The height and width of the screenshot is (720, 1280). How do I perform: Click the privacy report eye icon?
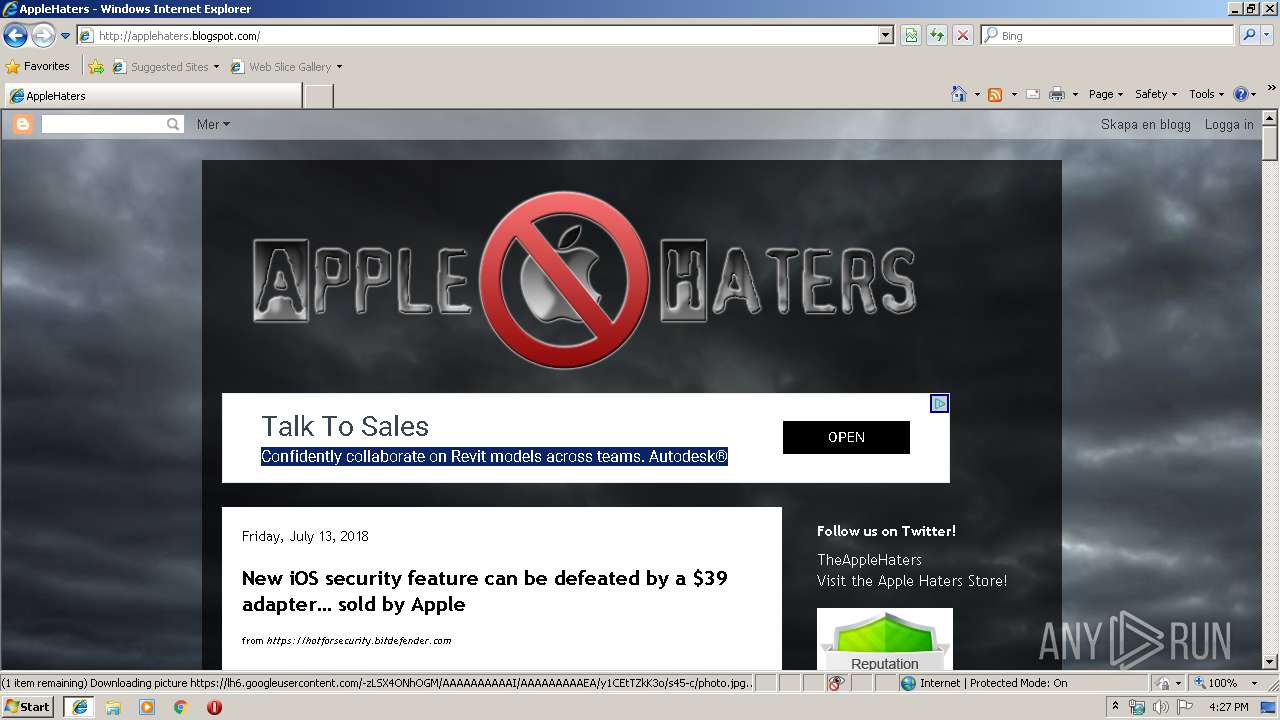[x=836, y=683]
